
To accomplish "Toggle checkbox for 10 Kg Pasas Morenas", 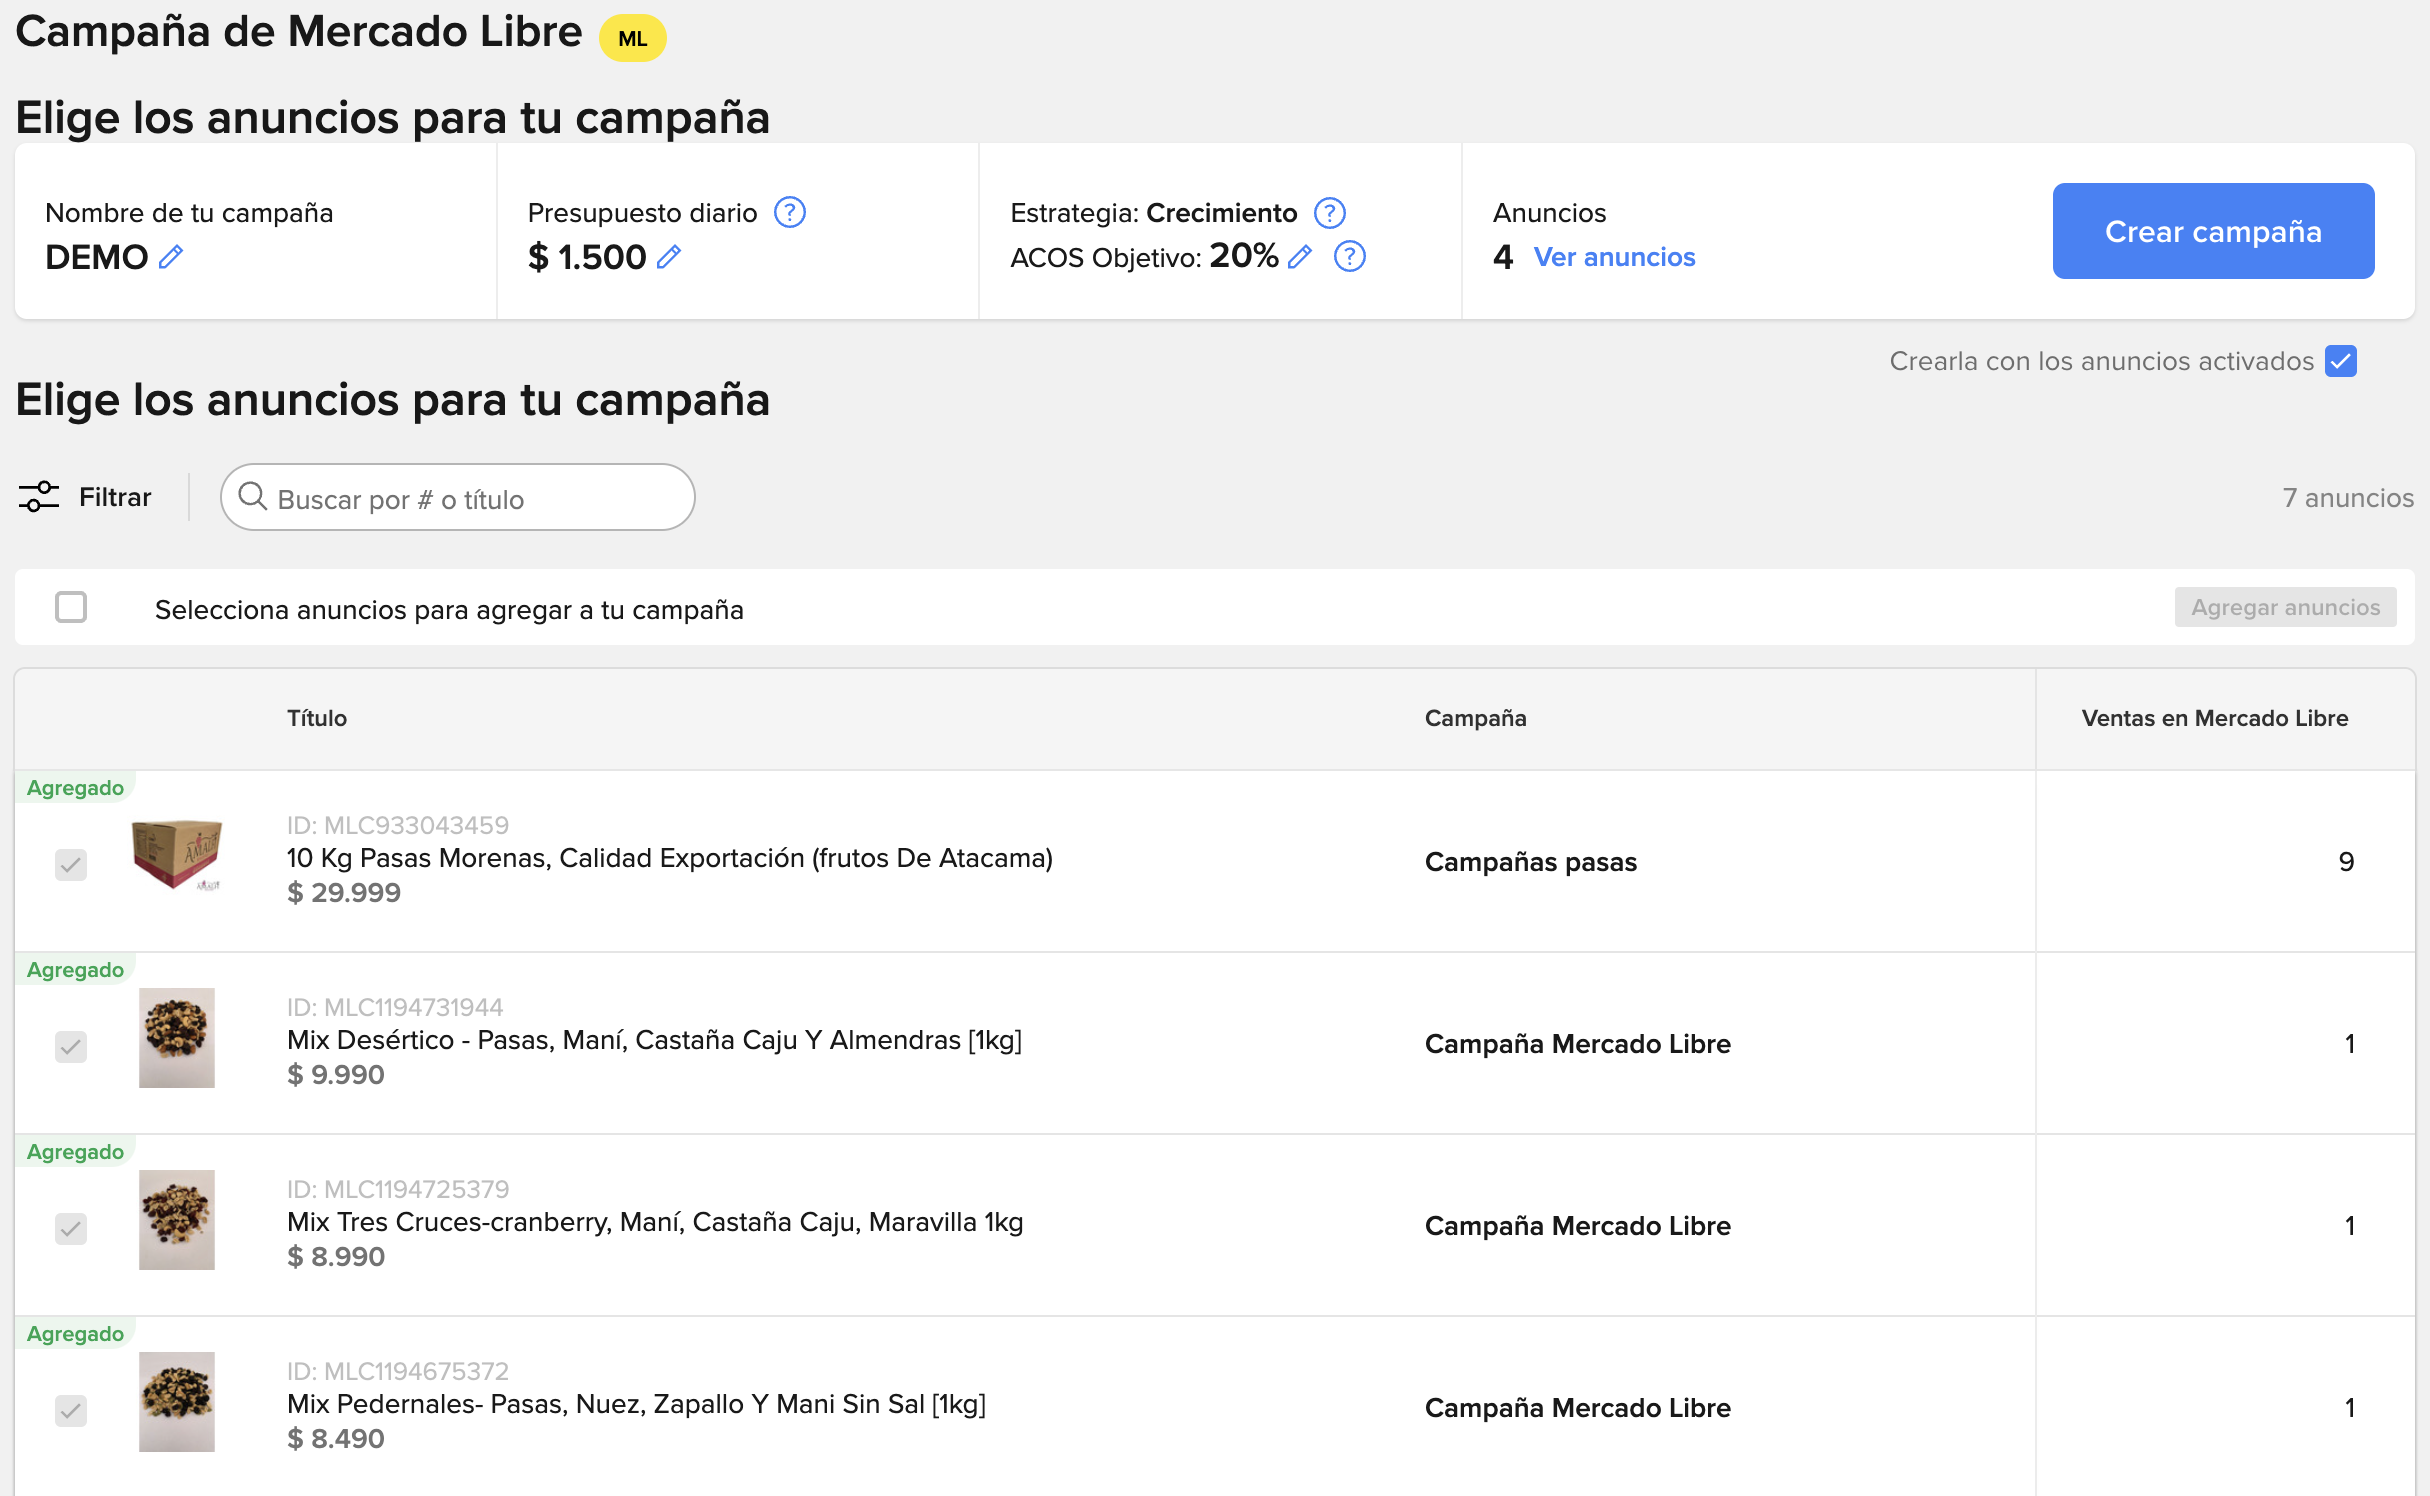I will tap(71, 864).
